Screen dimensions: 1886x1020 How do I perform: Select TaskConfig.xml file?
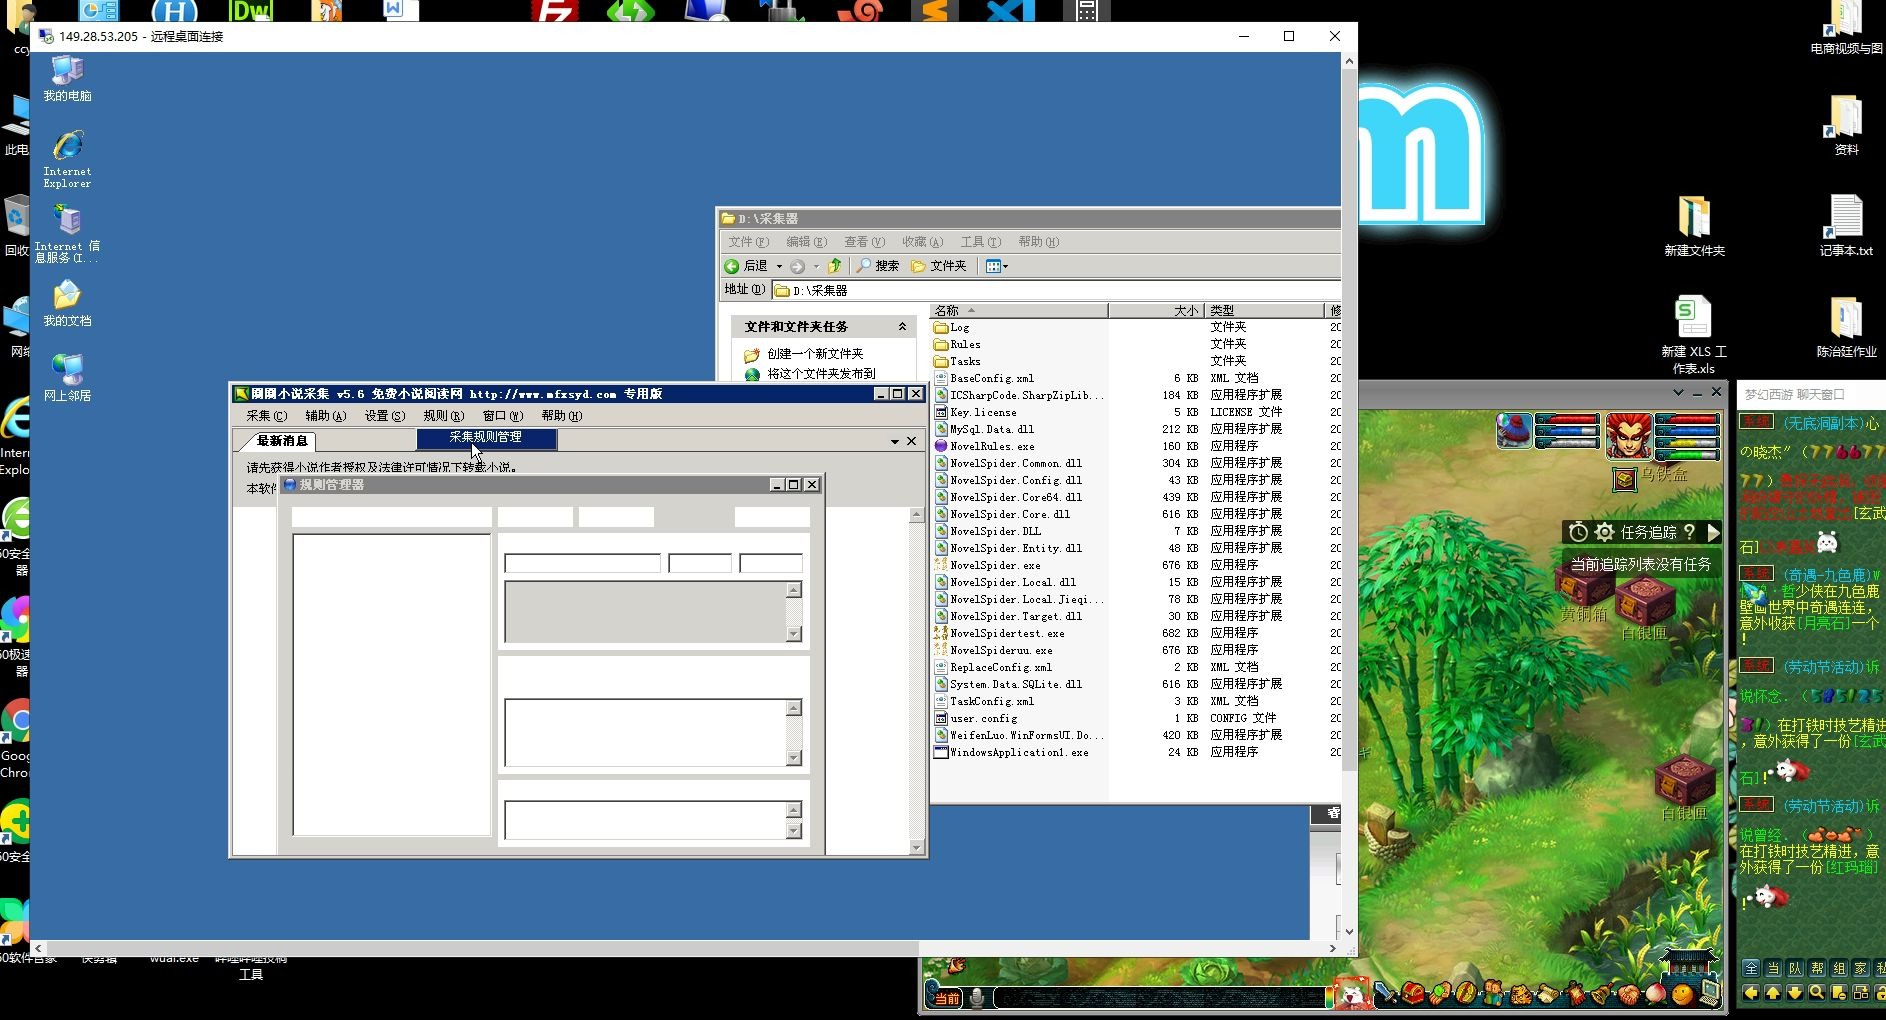point(984,701)
